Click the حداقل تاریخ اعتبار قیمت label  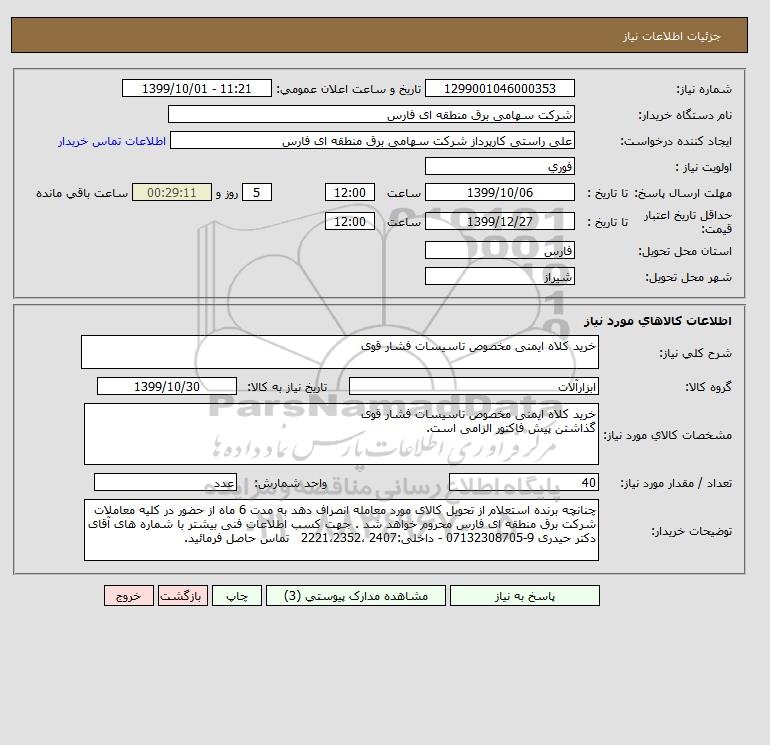click(x=688, y=221)
